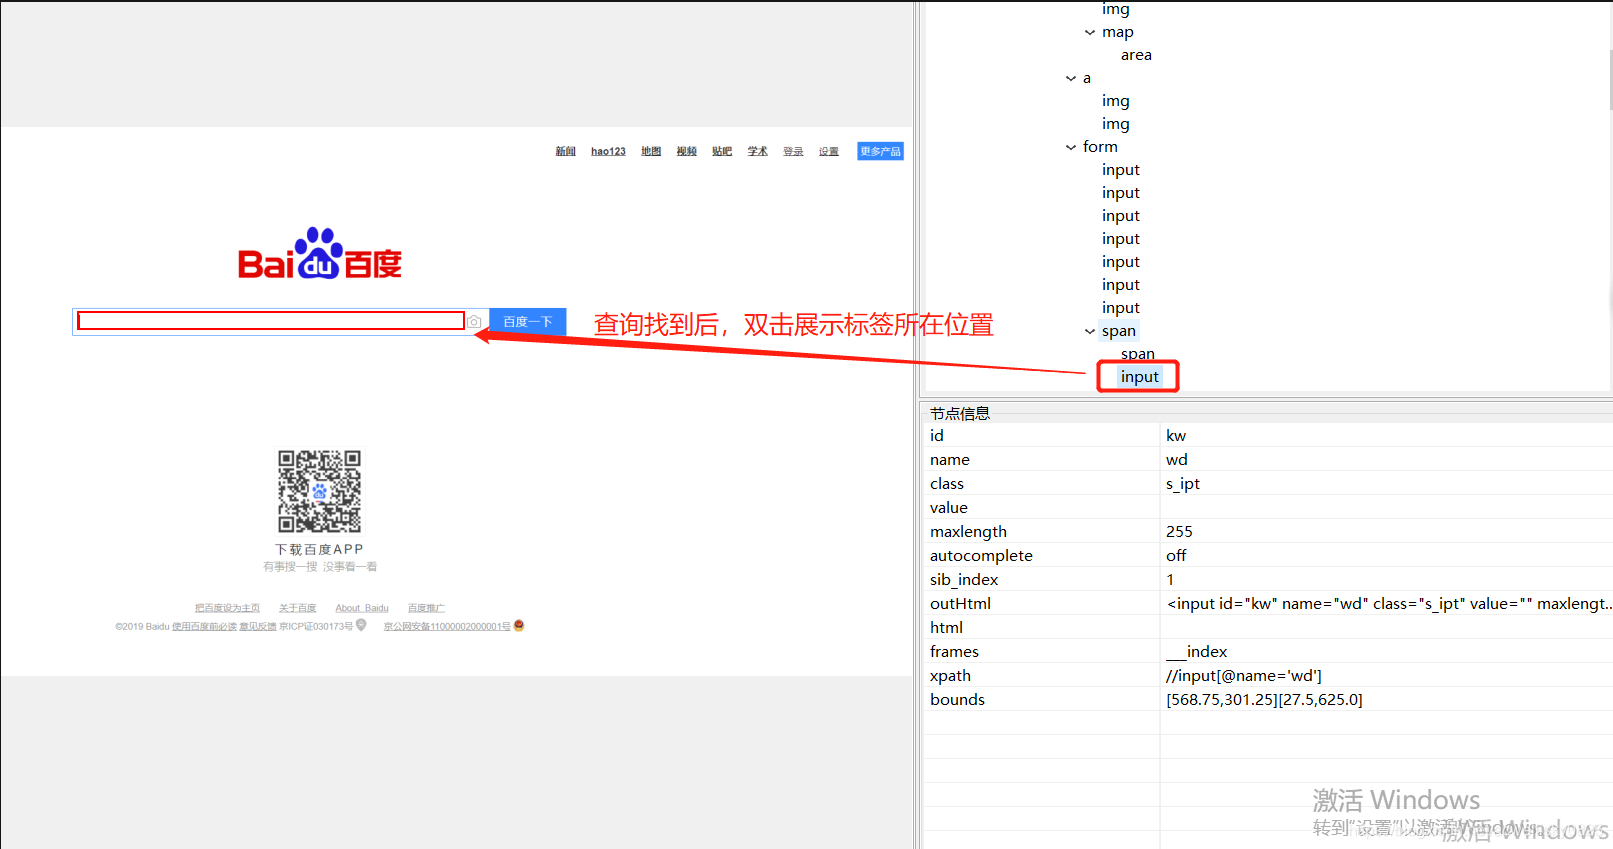1613x849 pixels.
Task: Click the name value 'wd' cell
Action: [1386, 460]
